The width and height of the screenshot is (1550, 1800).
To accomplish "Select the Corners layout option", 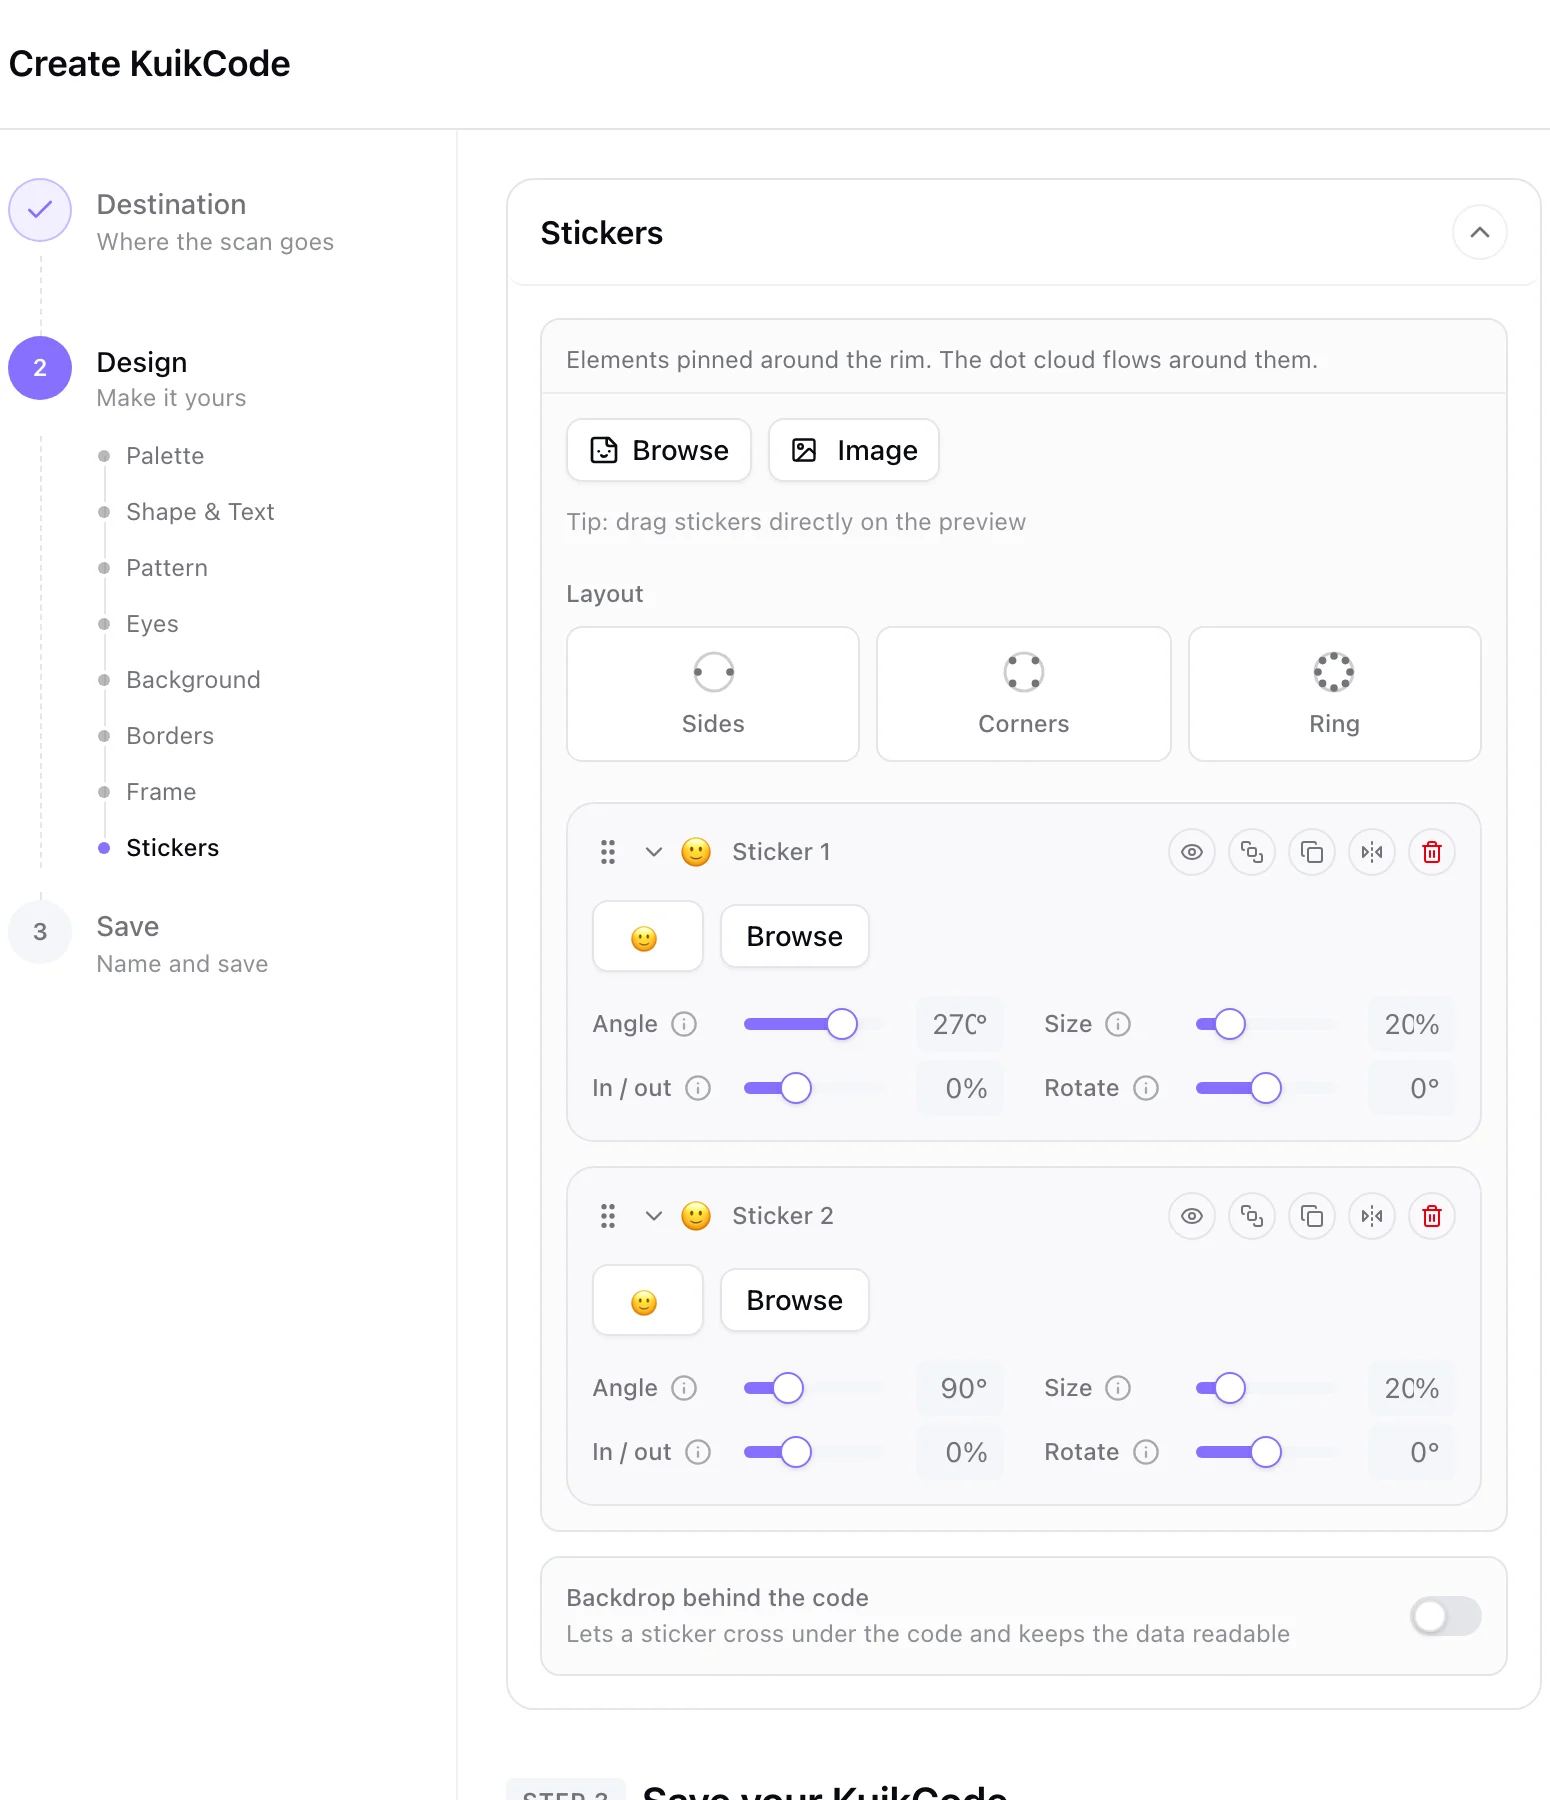I will point(1024,694).
